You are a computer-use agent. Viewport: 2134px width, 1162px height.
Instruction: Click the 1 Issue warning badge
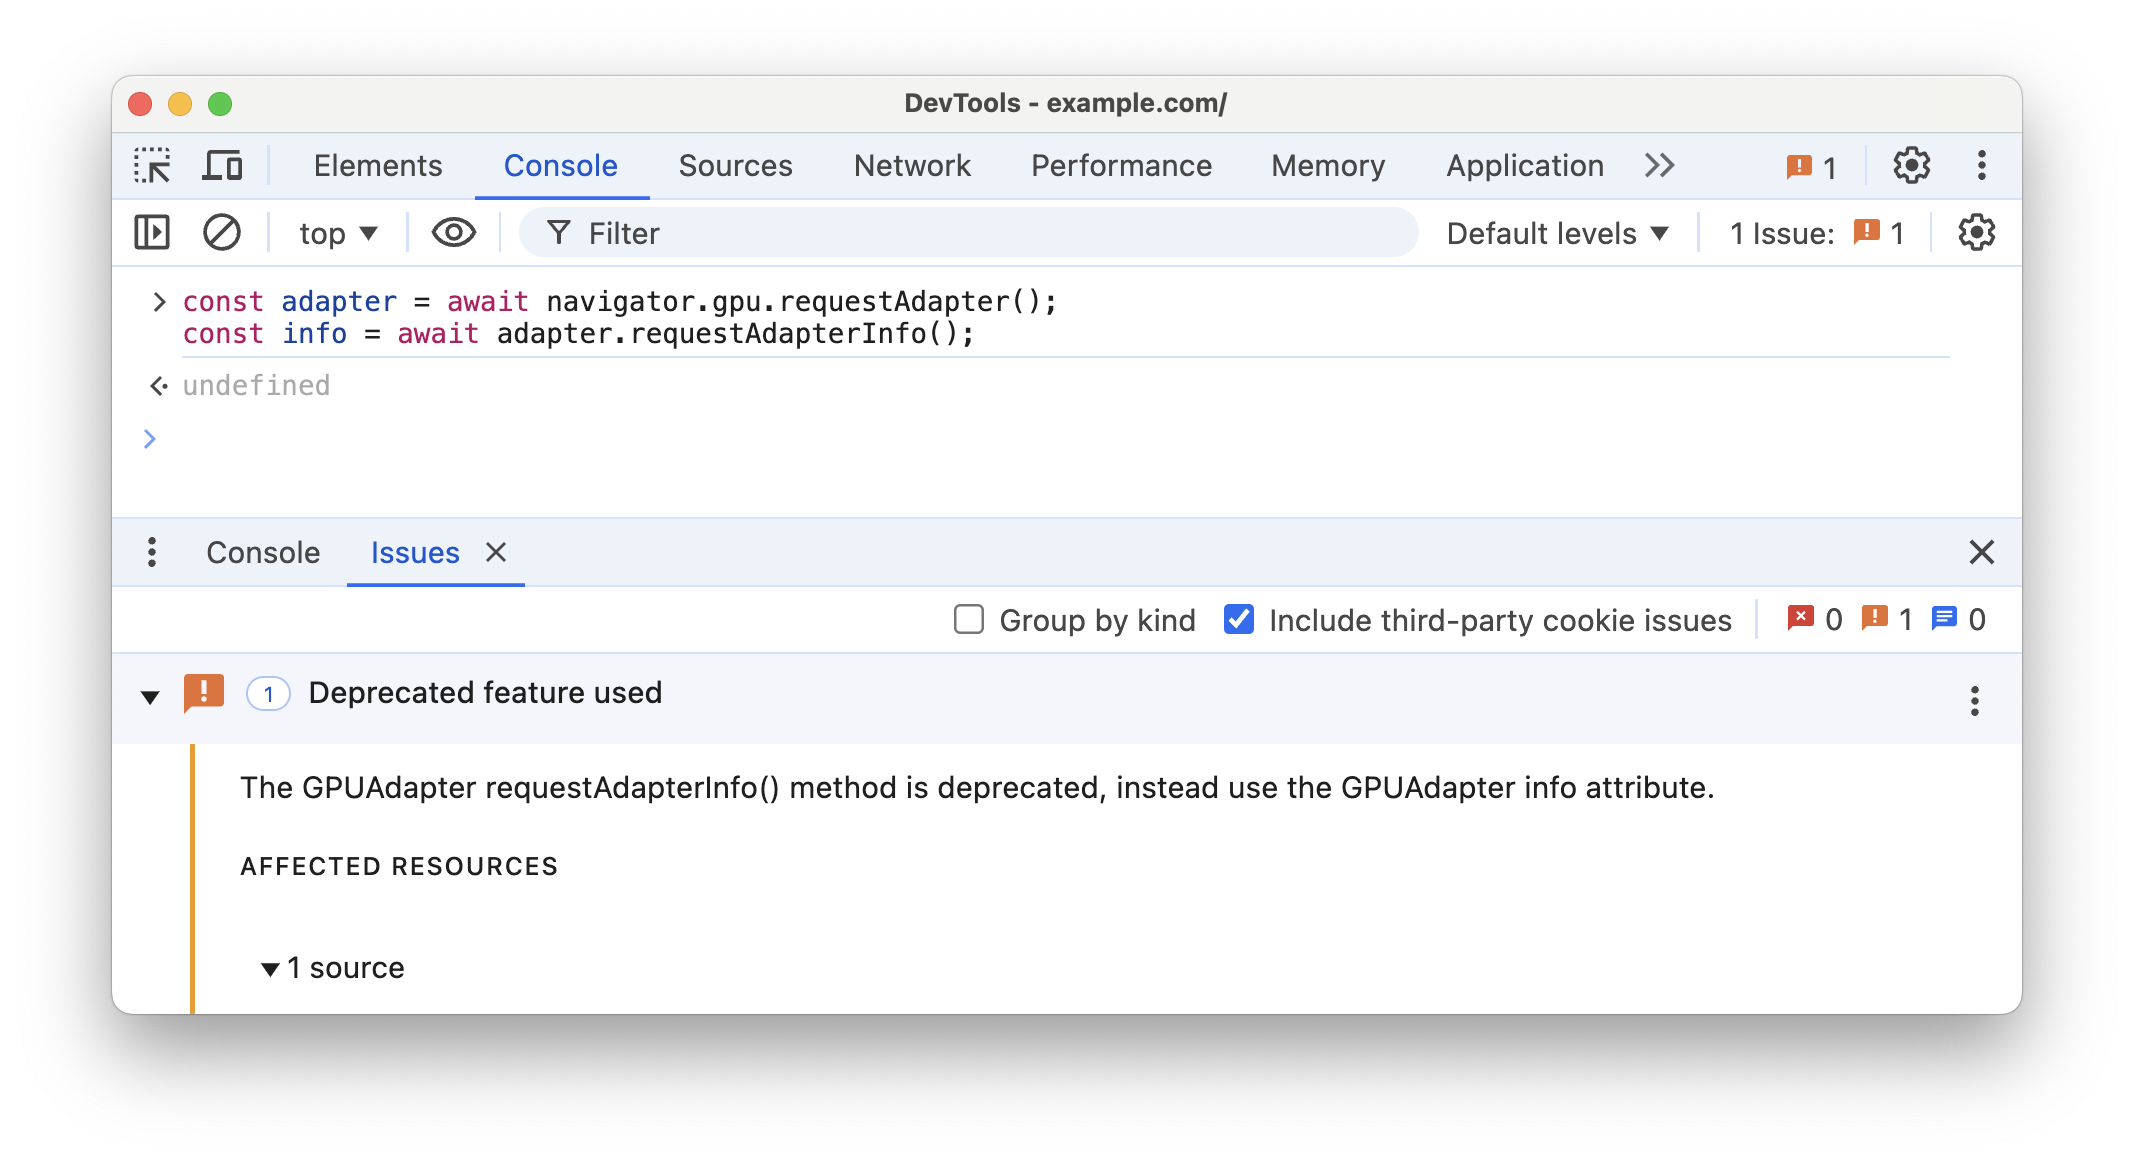pos(1871,233)
